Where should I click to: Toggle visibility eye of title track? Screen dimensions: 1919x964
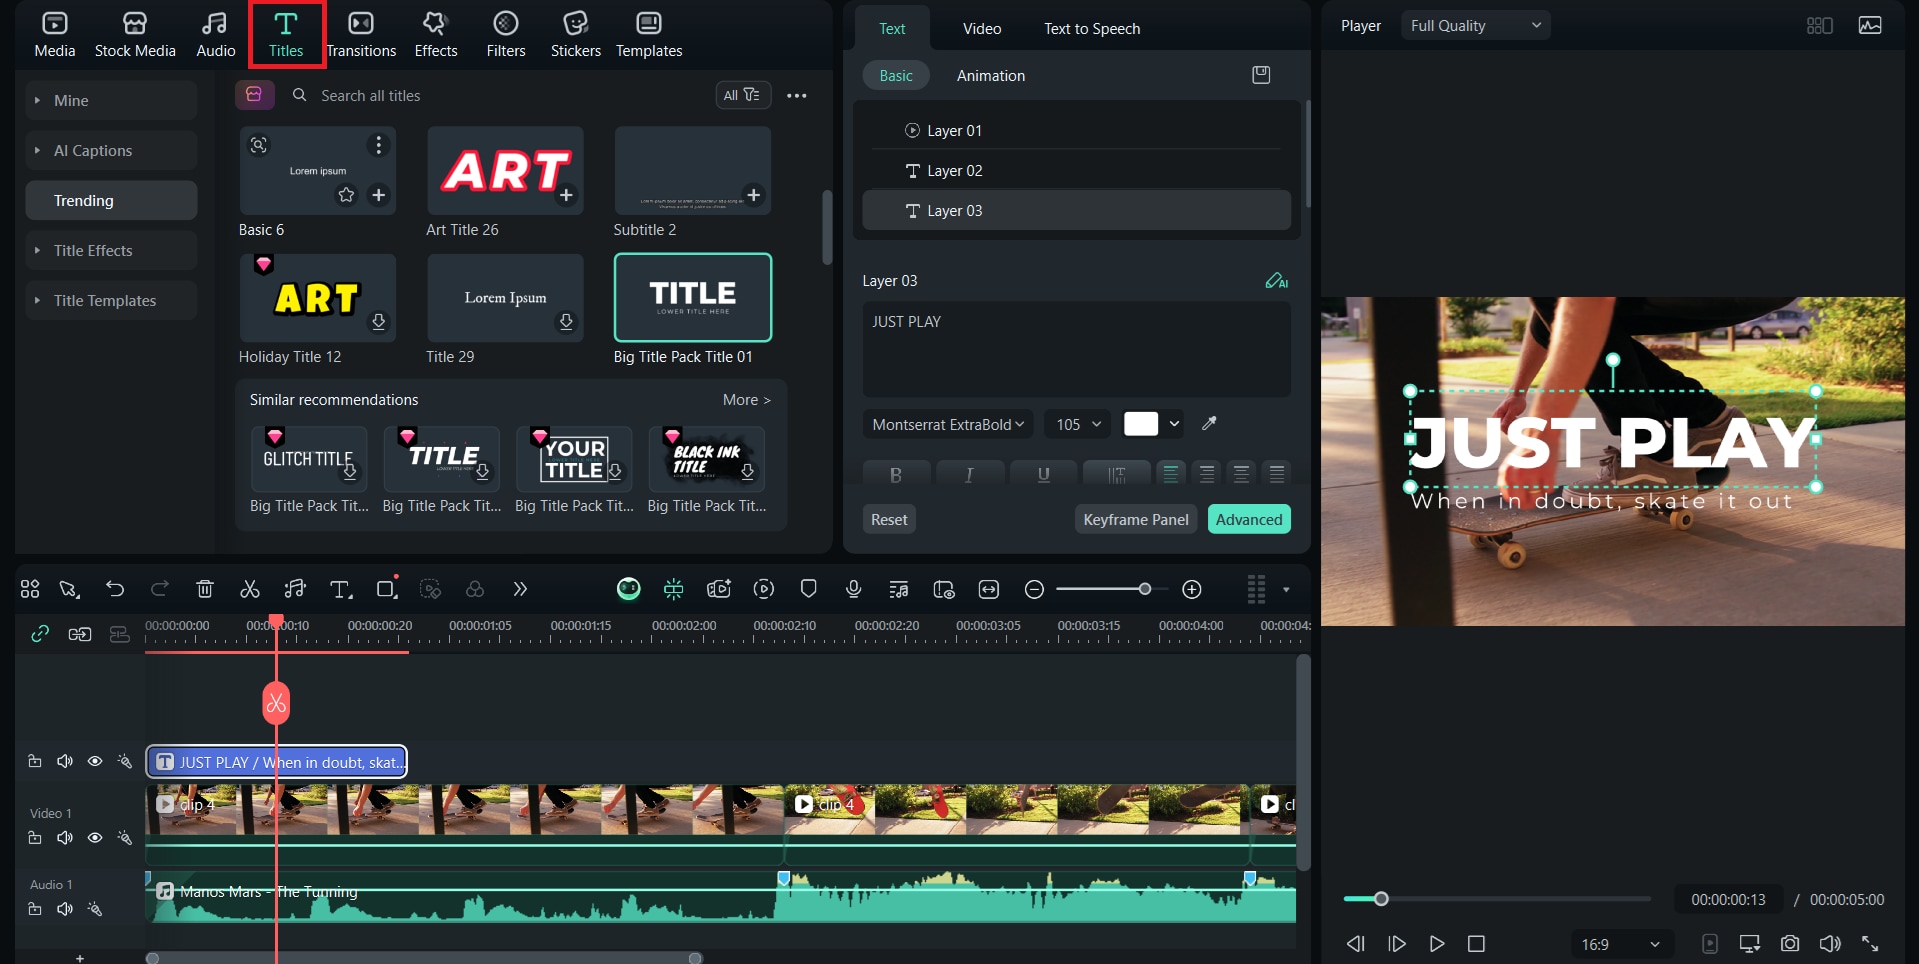[x=95, y=762]
